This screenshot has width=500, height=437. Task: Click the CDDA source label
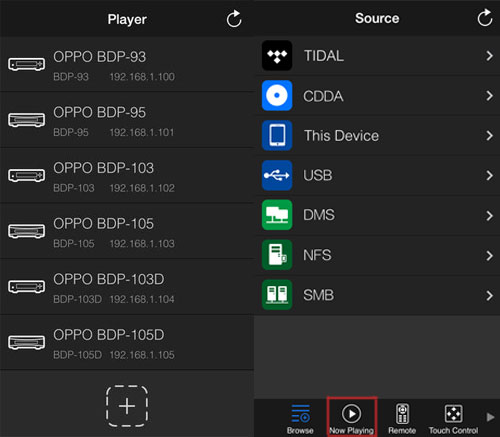[x=323, y=96]
